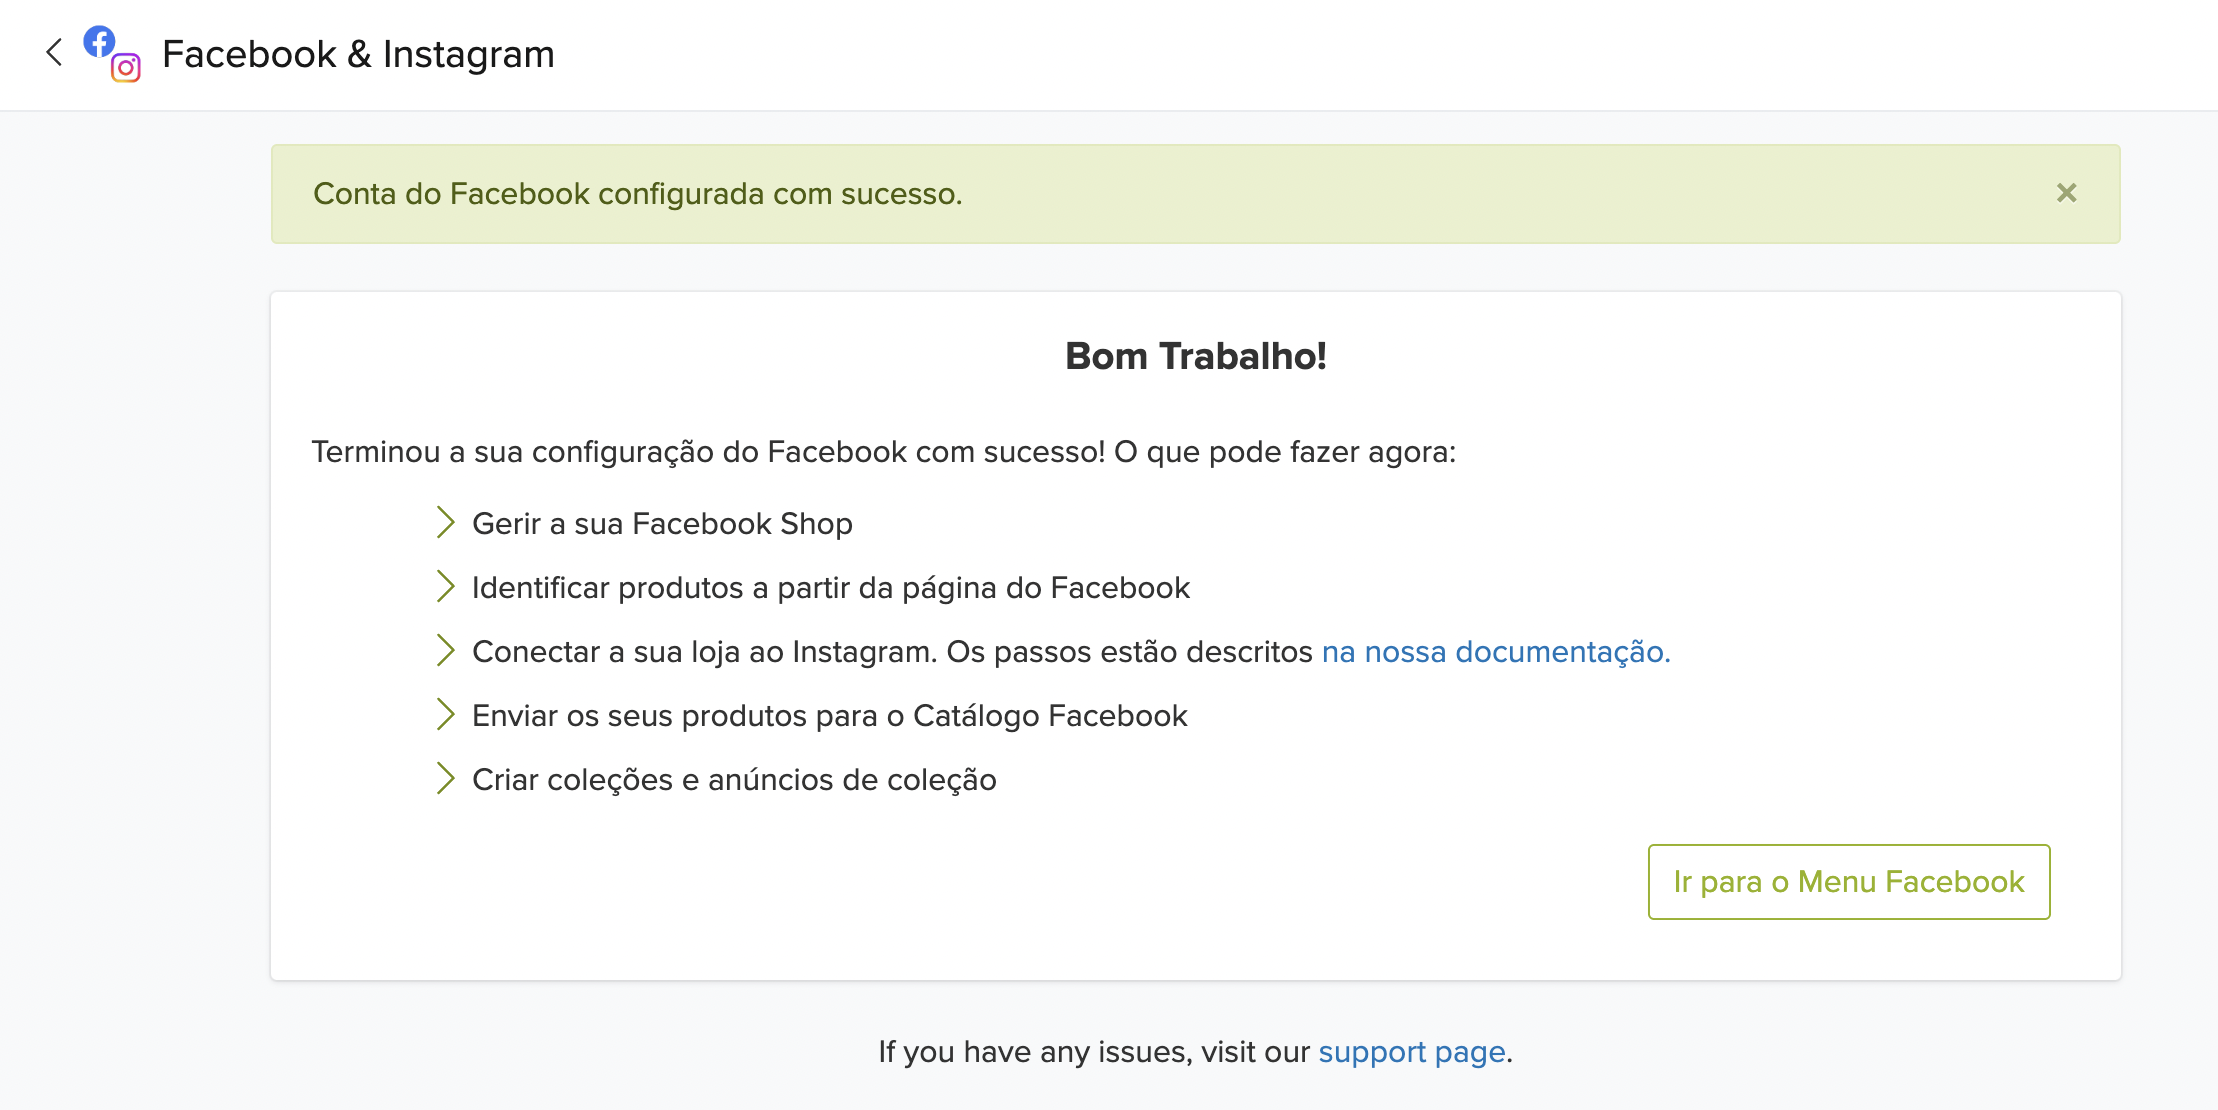Open the 'na nossa documentação' link

coord(1495,652)
